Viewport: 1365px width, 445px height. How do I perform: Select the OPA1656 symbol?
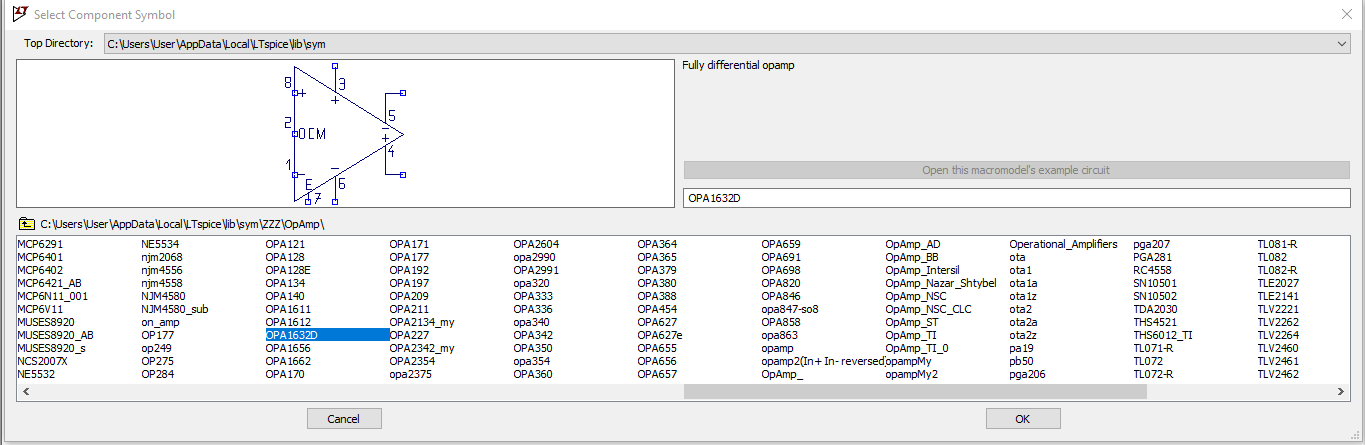(x=288, y=348)
